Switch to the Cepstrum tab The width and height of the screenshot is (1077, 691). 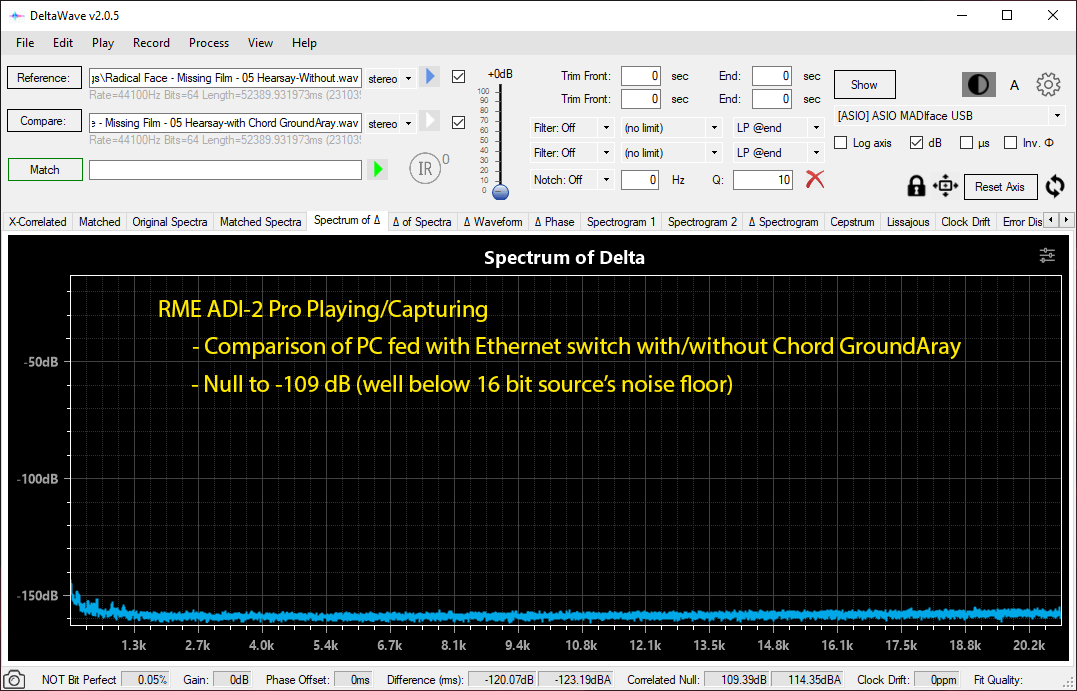click(x=852, y=222)
